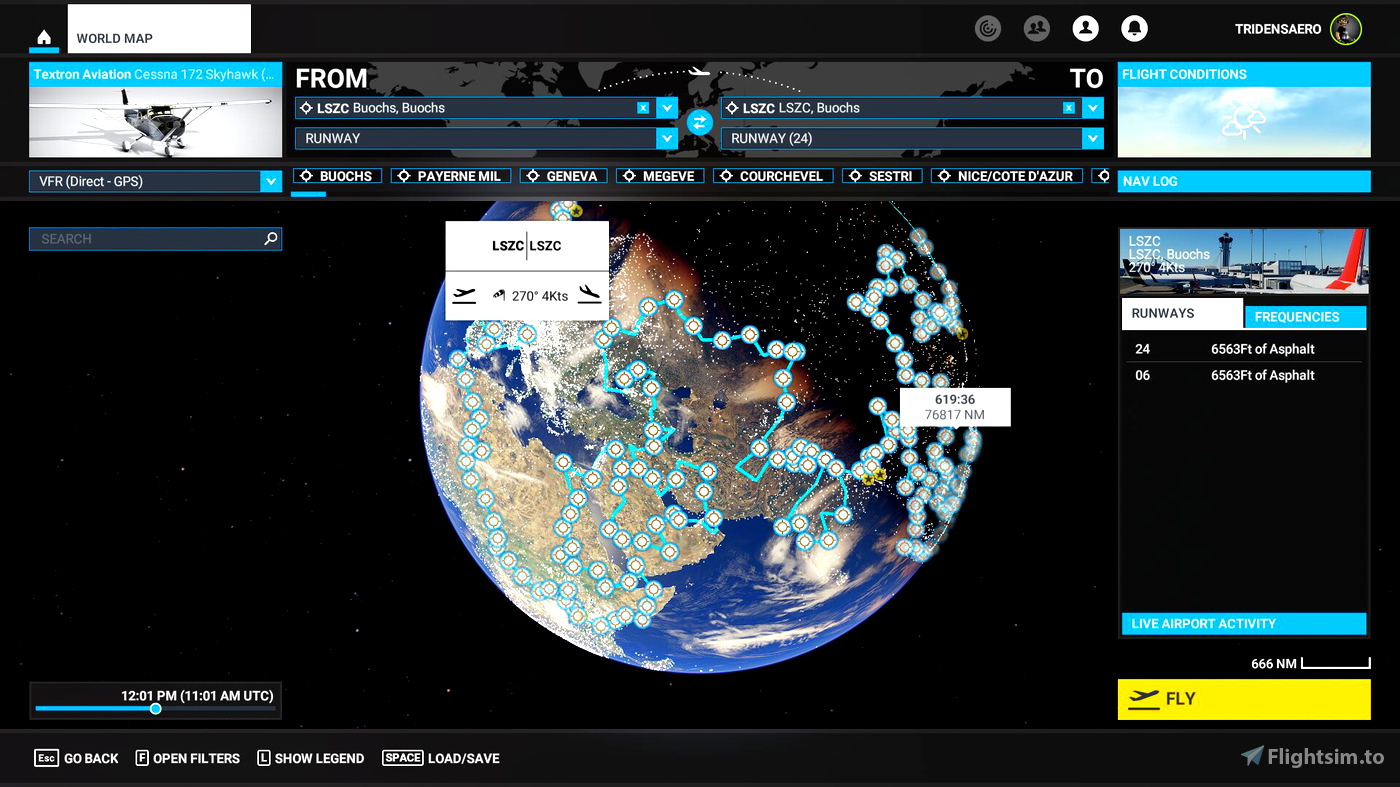
Task: Expand the TO airport dropdown arrow
Action: [x=1093, y=108]
